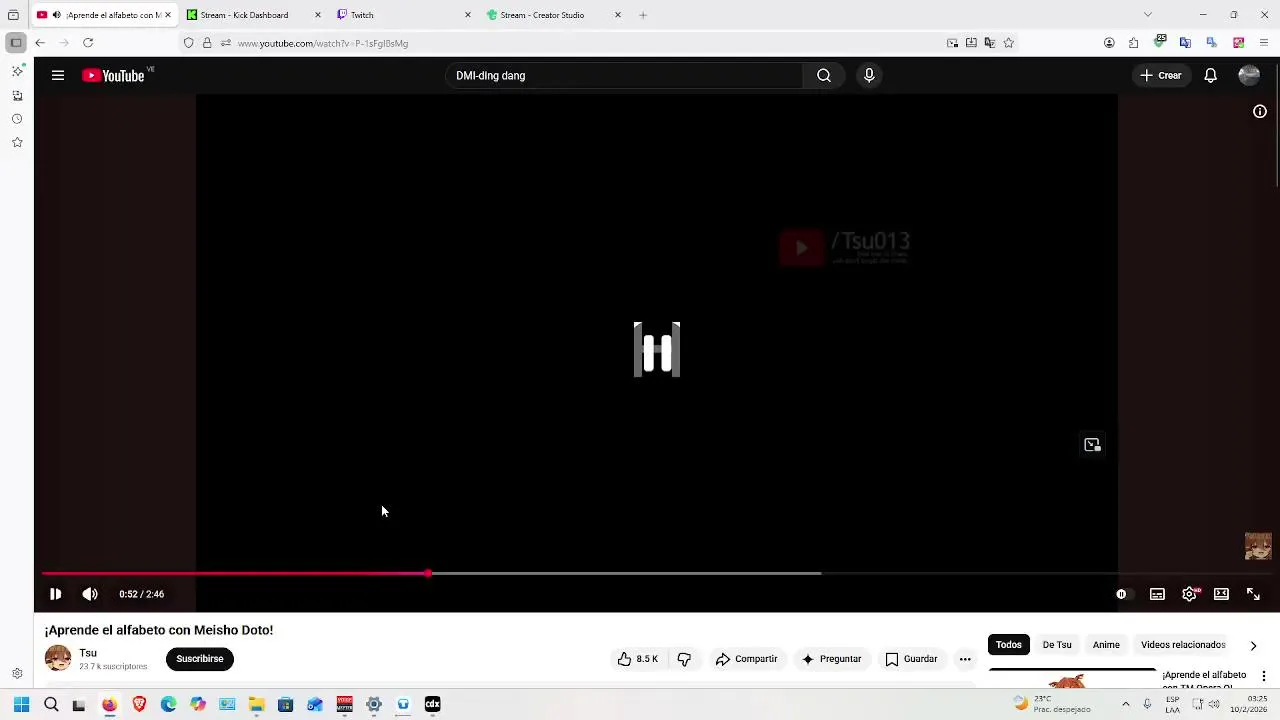Click the Preguntar button
The width and height of the screenshot is (1280, 720).
pos(831,659)
